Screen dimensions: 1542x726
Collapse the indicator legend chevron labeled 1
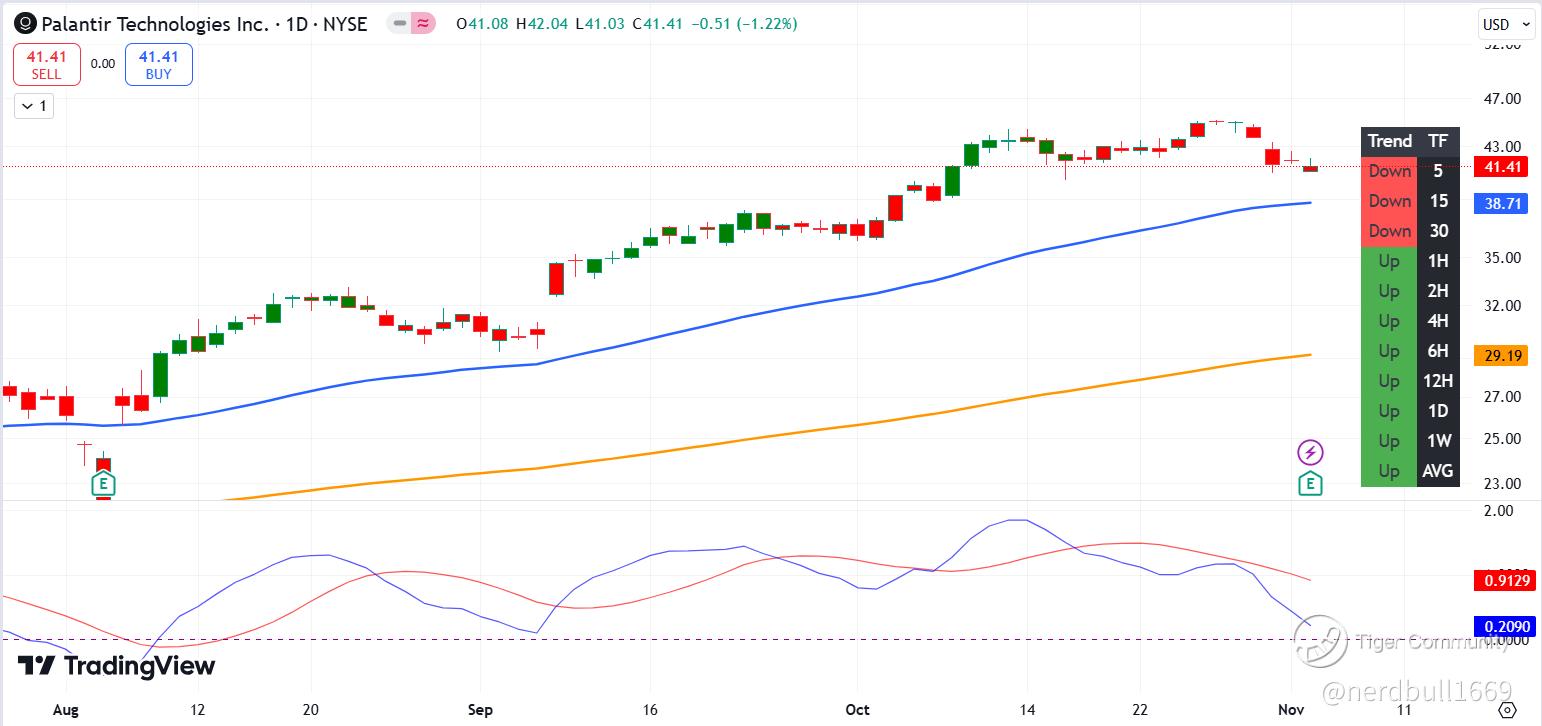click(x=34, y=105)
